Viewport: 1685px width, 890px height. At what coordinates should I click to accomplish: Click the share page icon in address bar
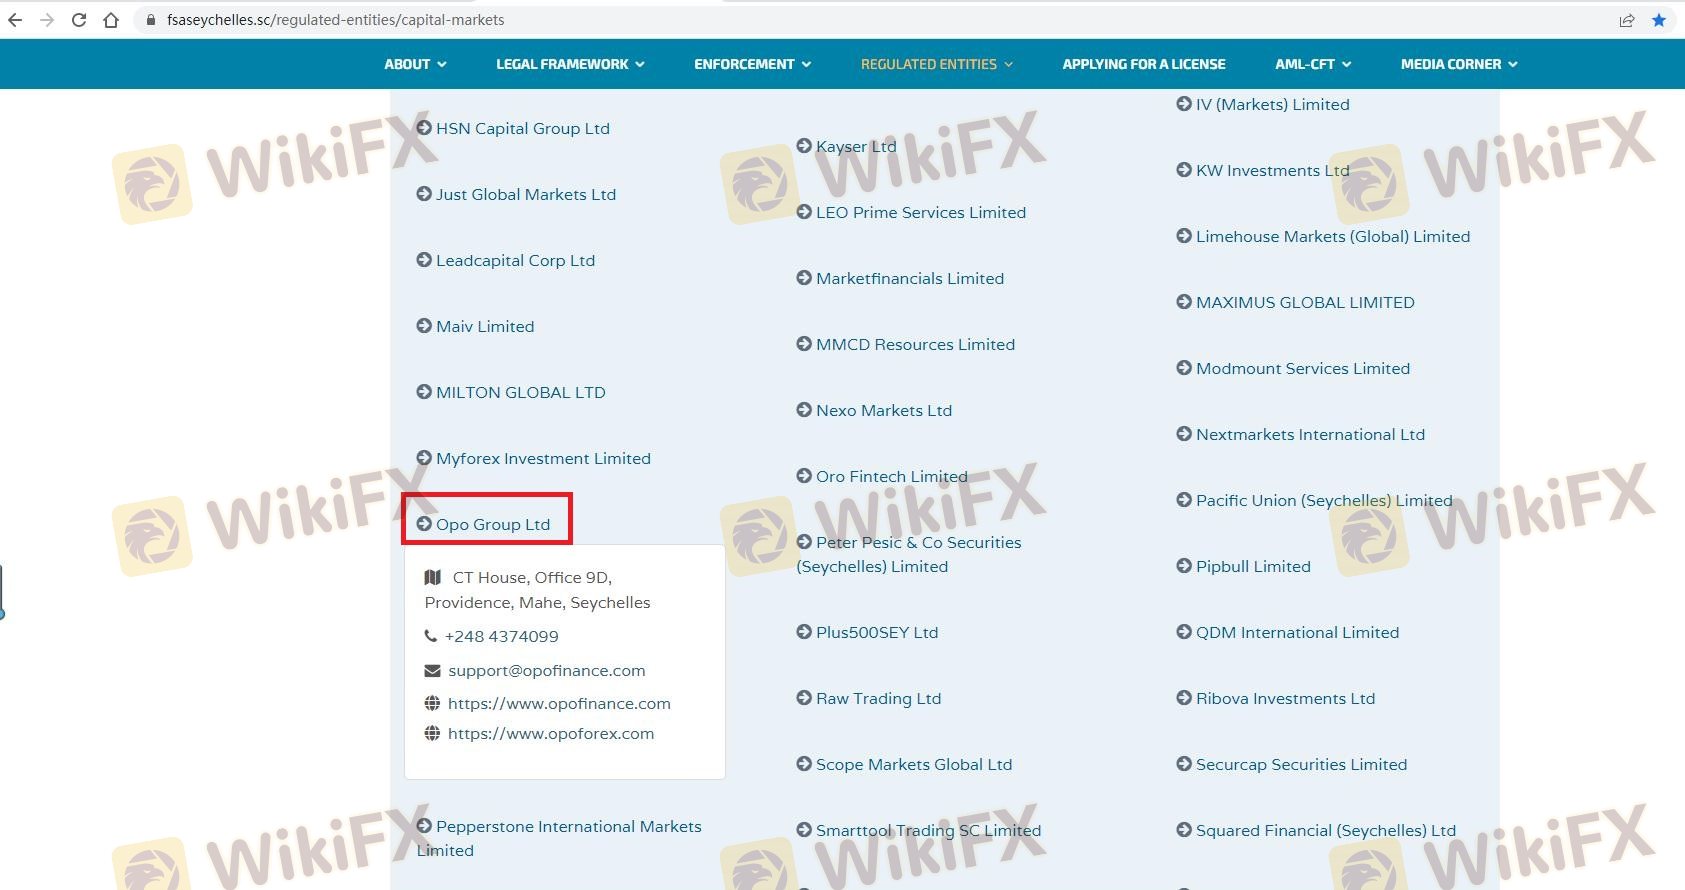[x=1627, y=20]
